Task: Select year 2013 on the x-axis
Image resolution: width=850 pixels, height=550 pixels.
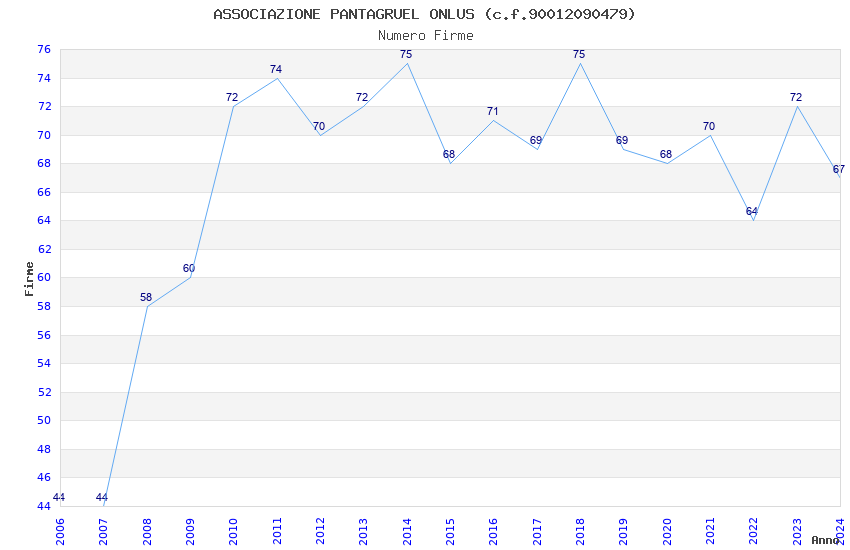Action: (363, 531)
